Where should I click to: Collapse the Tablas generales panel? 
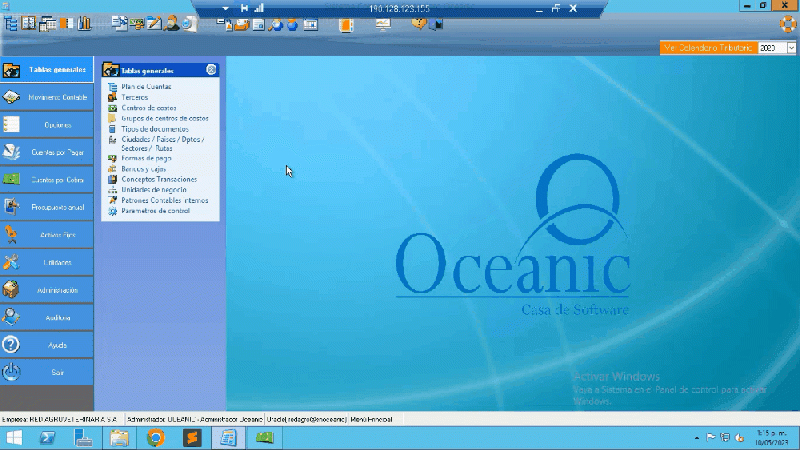pos(211,70)
